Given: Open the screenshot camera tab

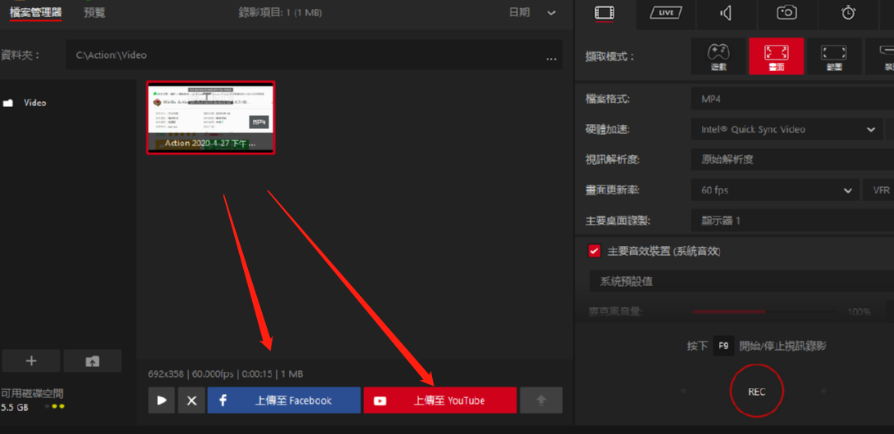Looking at the screenshot, I should (x=787, y=13).
